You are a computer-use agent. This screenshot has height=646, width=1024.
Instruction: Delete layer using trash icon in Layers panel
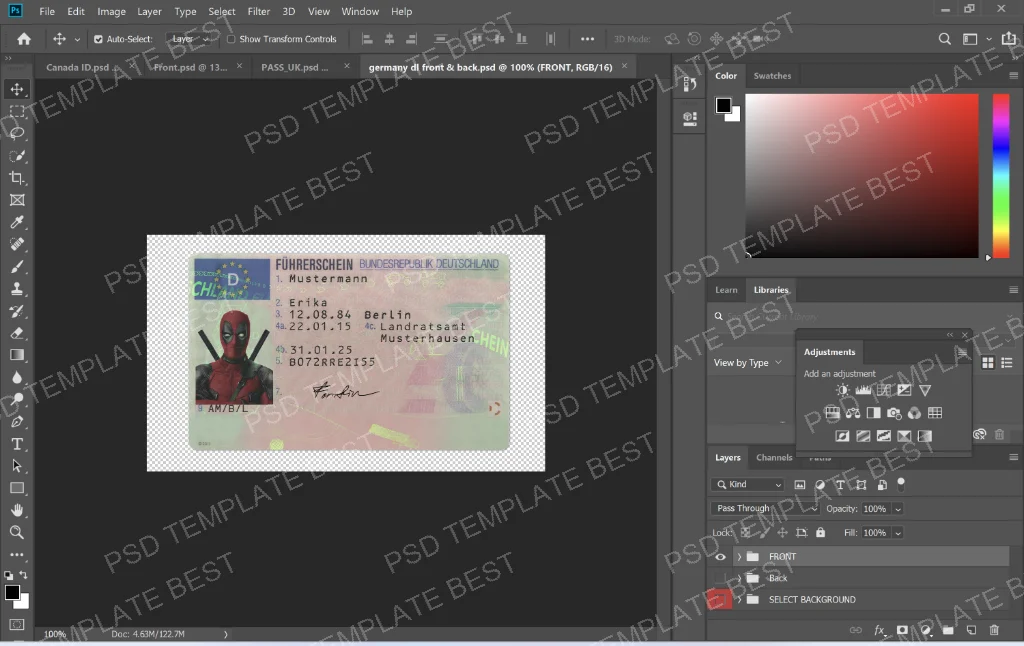pos(994,630)
